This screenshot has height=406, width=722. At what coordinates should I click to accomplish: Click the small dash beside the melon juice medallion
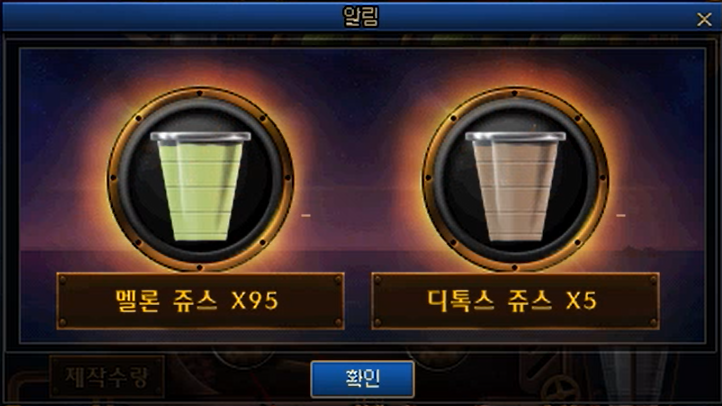tap(306, 215)
